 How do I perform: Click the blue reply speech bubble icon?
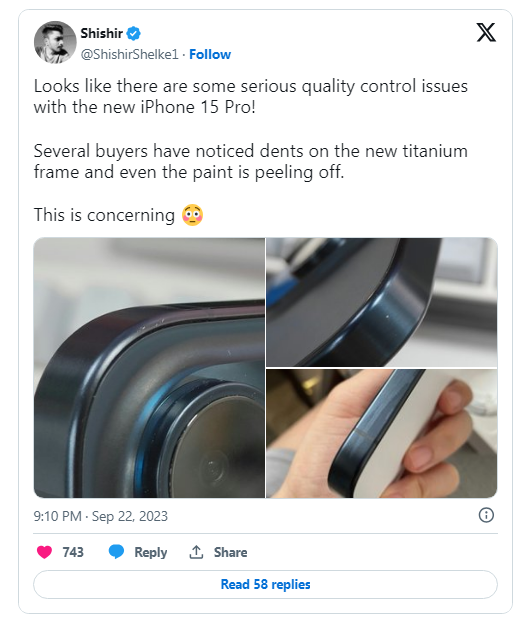click(116, 552)
